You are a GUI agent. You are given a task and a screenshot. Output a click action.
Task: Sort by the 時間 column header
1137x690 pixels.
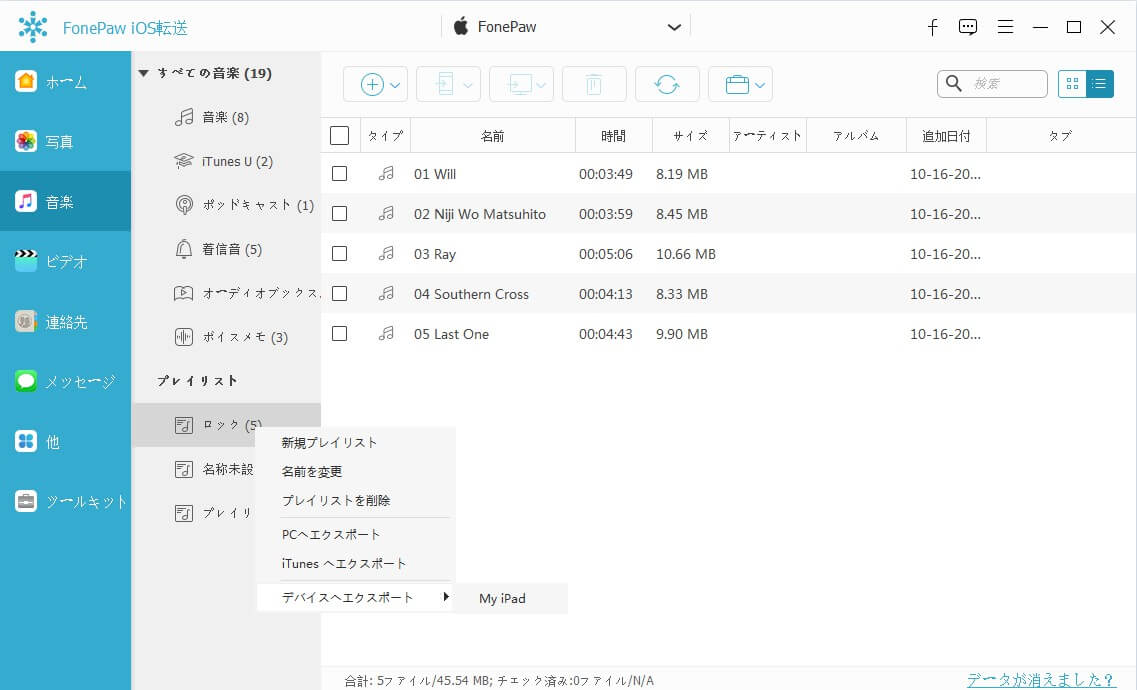click(613, 136)
